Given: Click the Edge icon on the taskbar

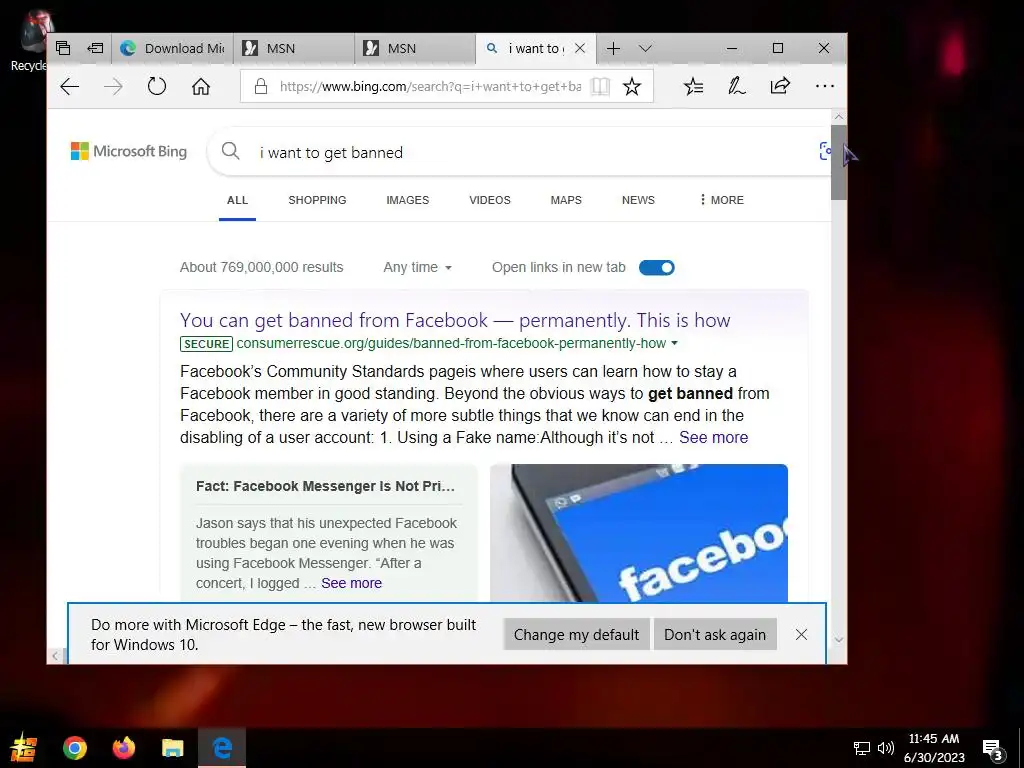Looking at the screenshot, I should pos(222,748).
